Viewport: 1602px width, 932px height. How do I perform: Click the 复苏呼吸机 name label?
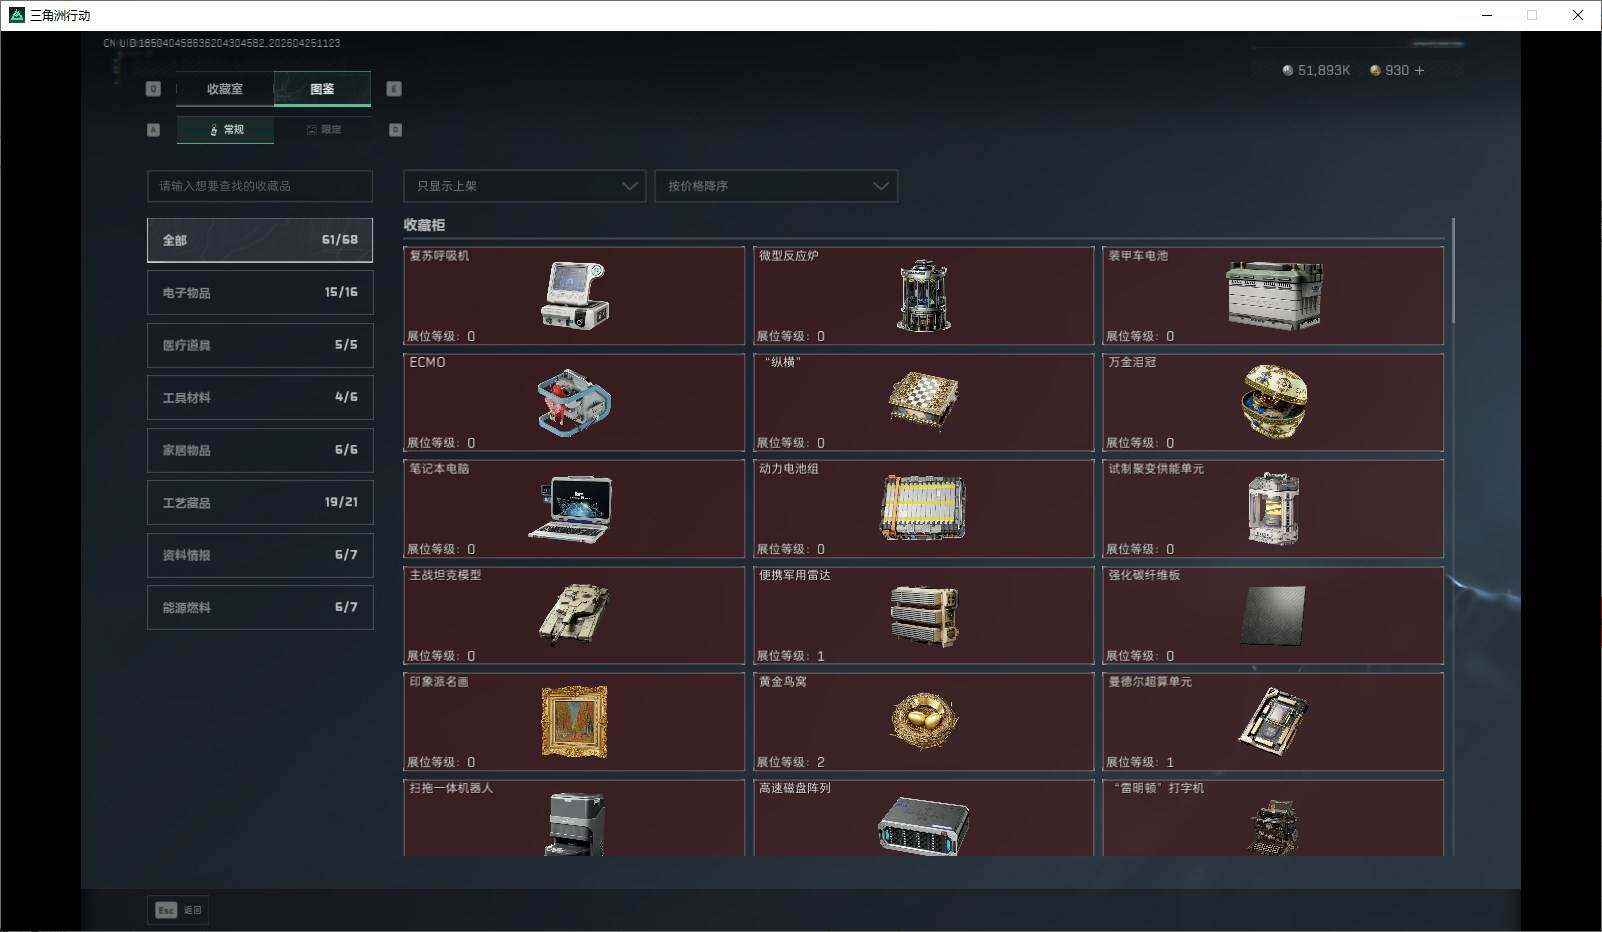coord(439,256)
